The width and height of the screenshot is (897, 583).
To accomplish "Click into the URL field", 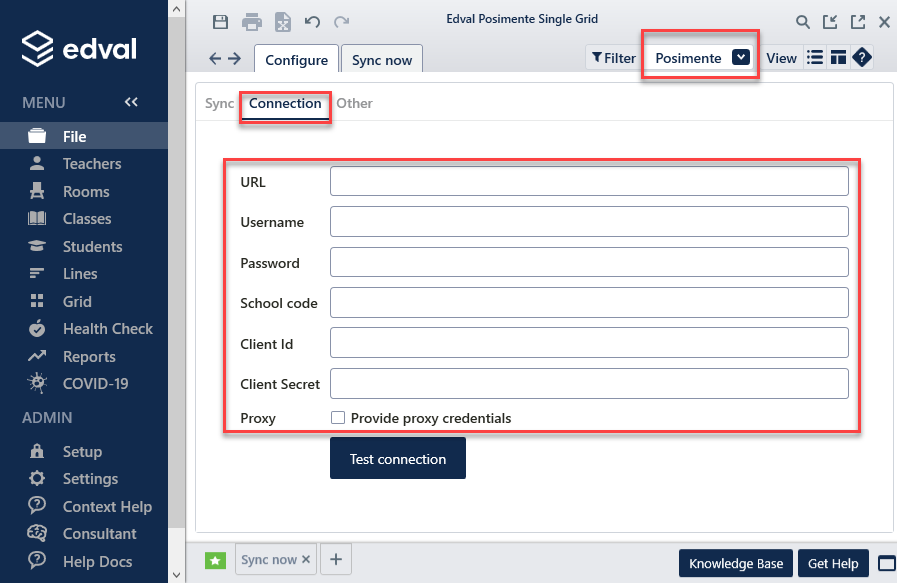I will tap(589, 181).
